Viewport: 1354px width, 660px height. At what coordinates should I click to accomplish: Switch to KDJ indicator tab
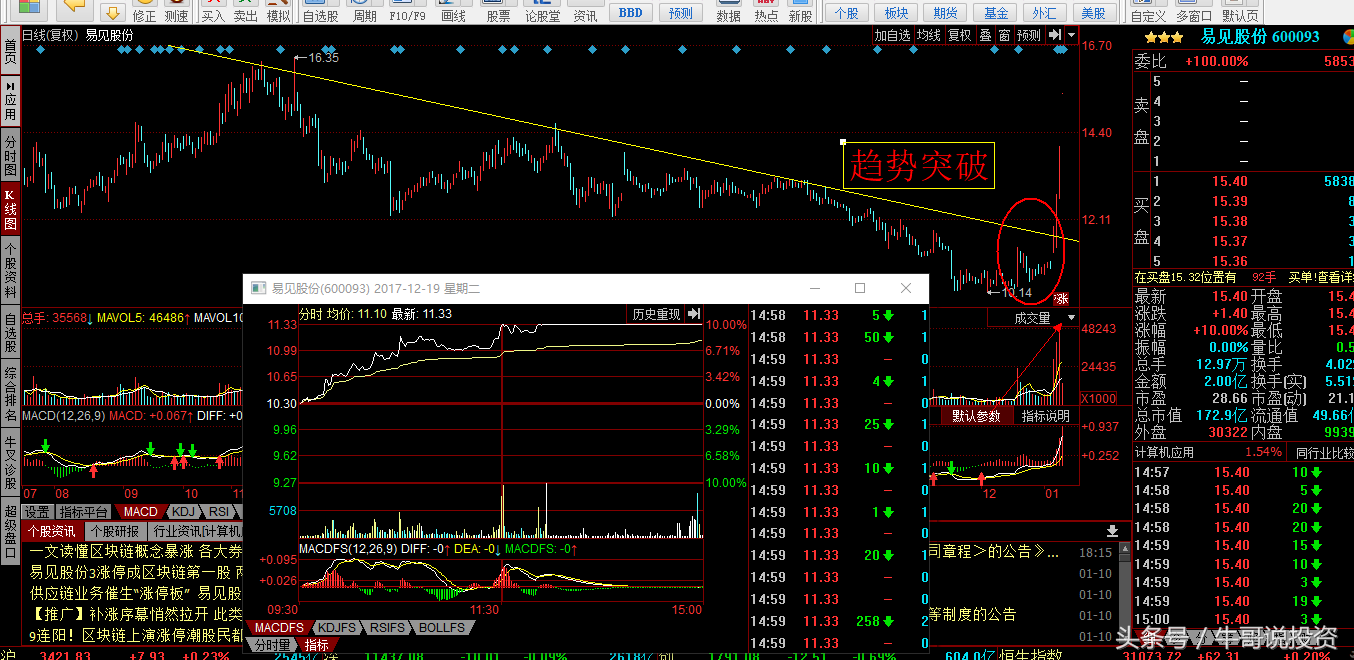184,511
